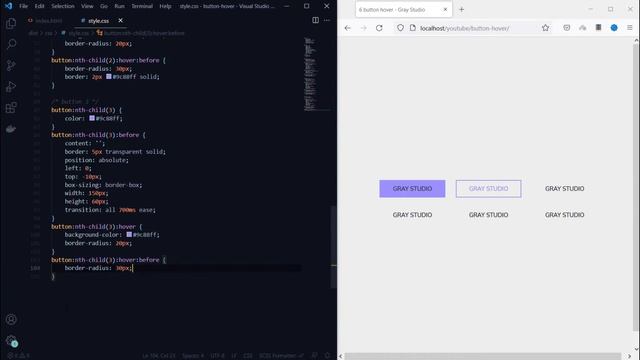Click the filled purple GRAY STUDIO button
The image size is (640, 360).
click(412, 189)
